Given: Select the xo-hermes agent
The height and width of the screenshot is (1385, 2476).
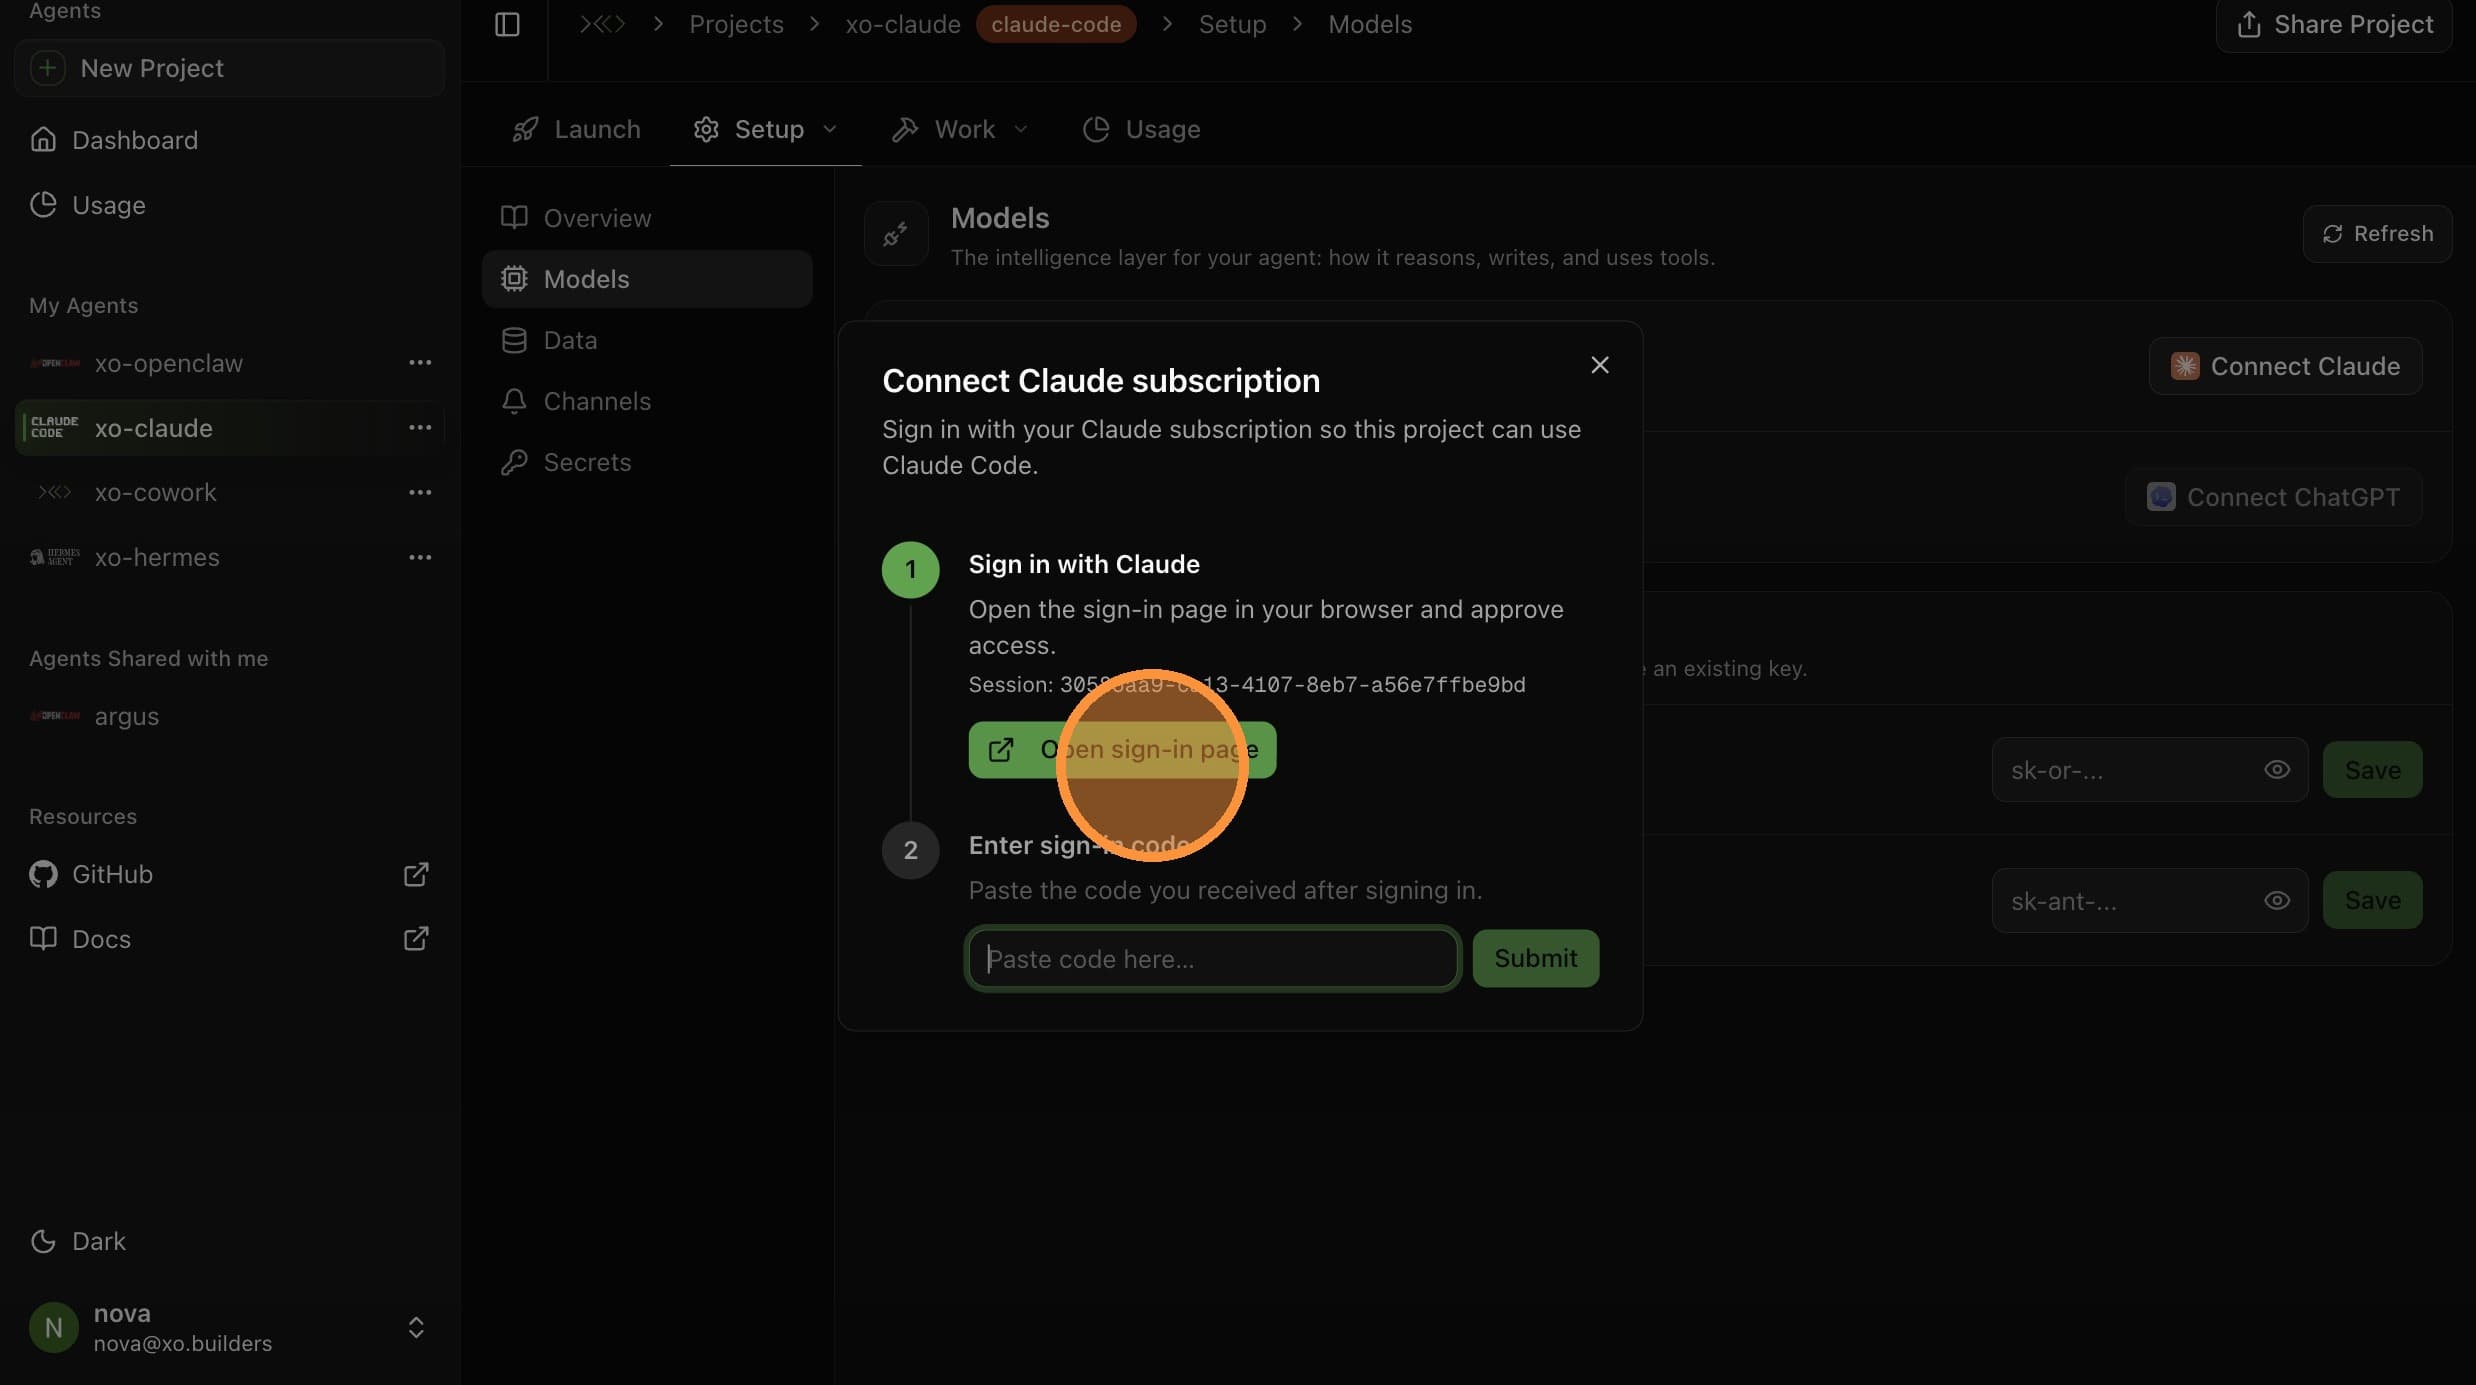Looking at the screenshot, I should (x=157, y=557).
